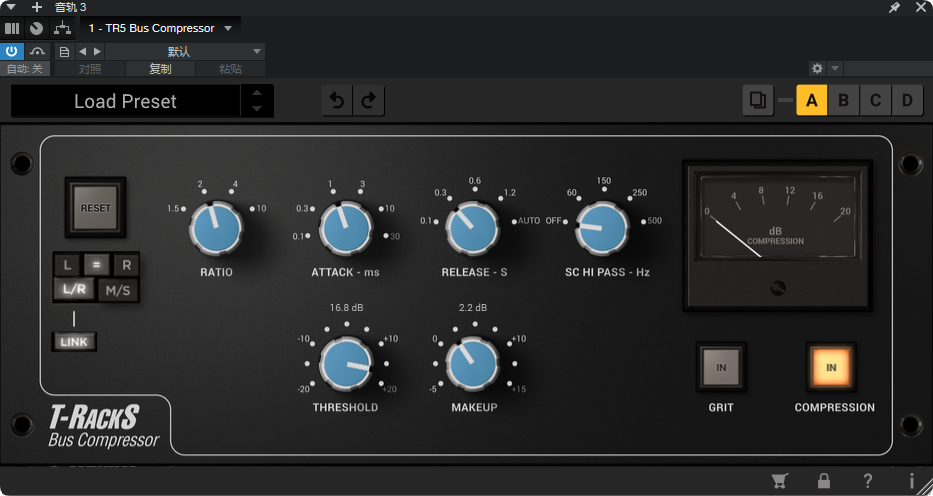Image resolution: width=933 pixels, height=496 pixels.
Task: Open the info icon
Action: [x=912, y=481]
